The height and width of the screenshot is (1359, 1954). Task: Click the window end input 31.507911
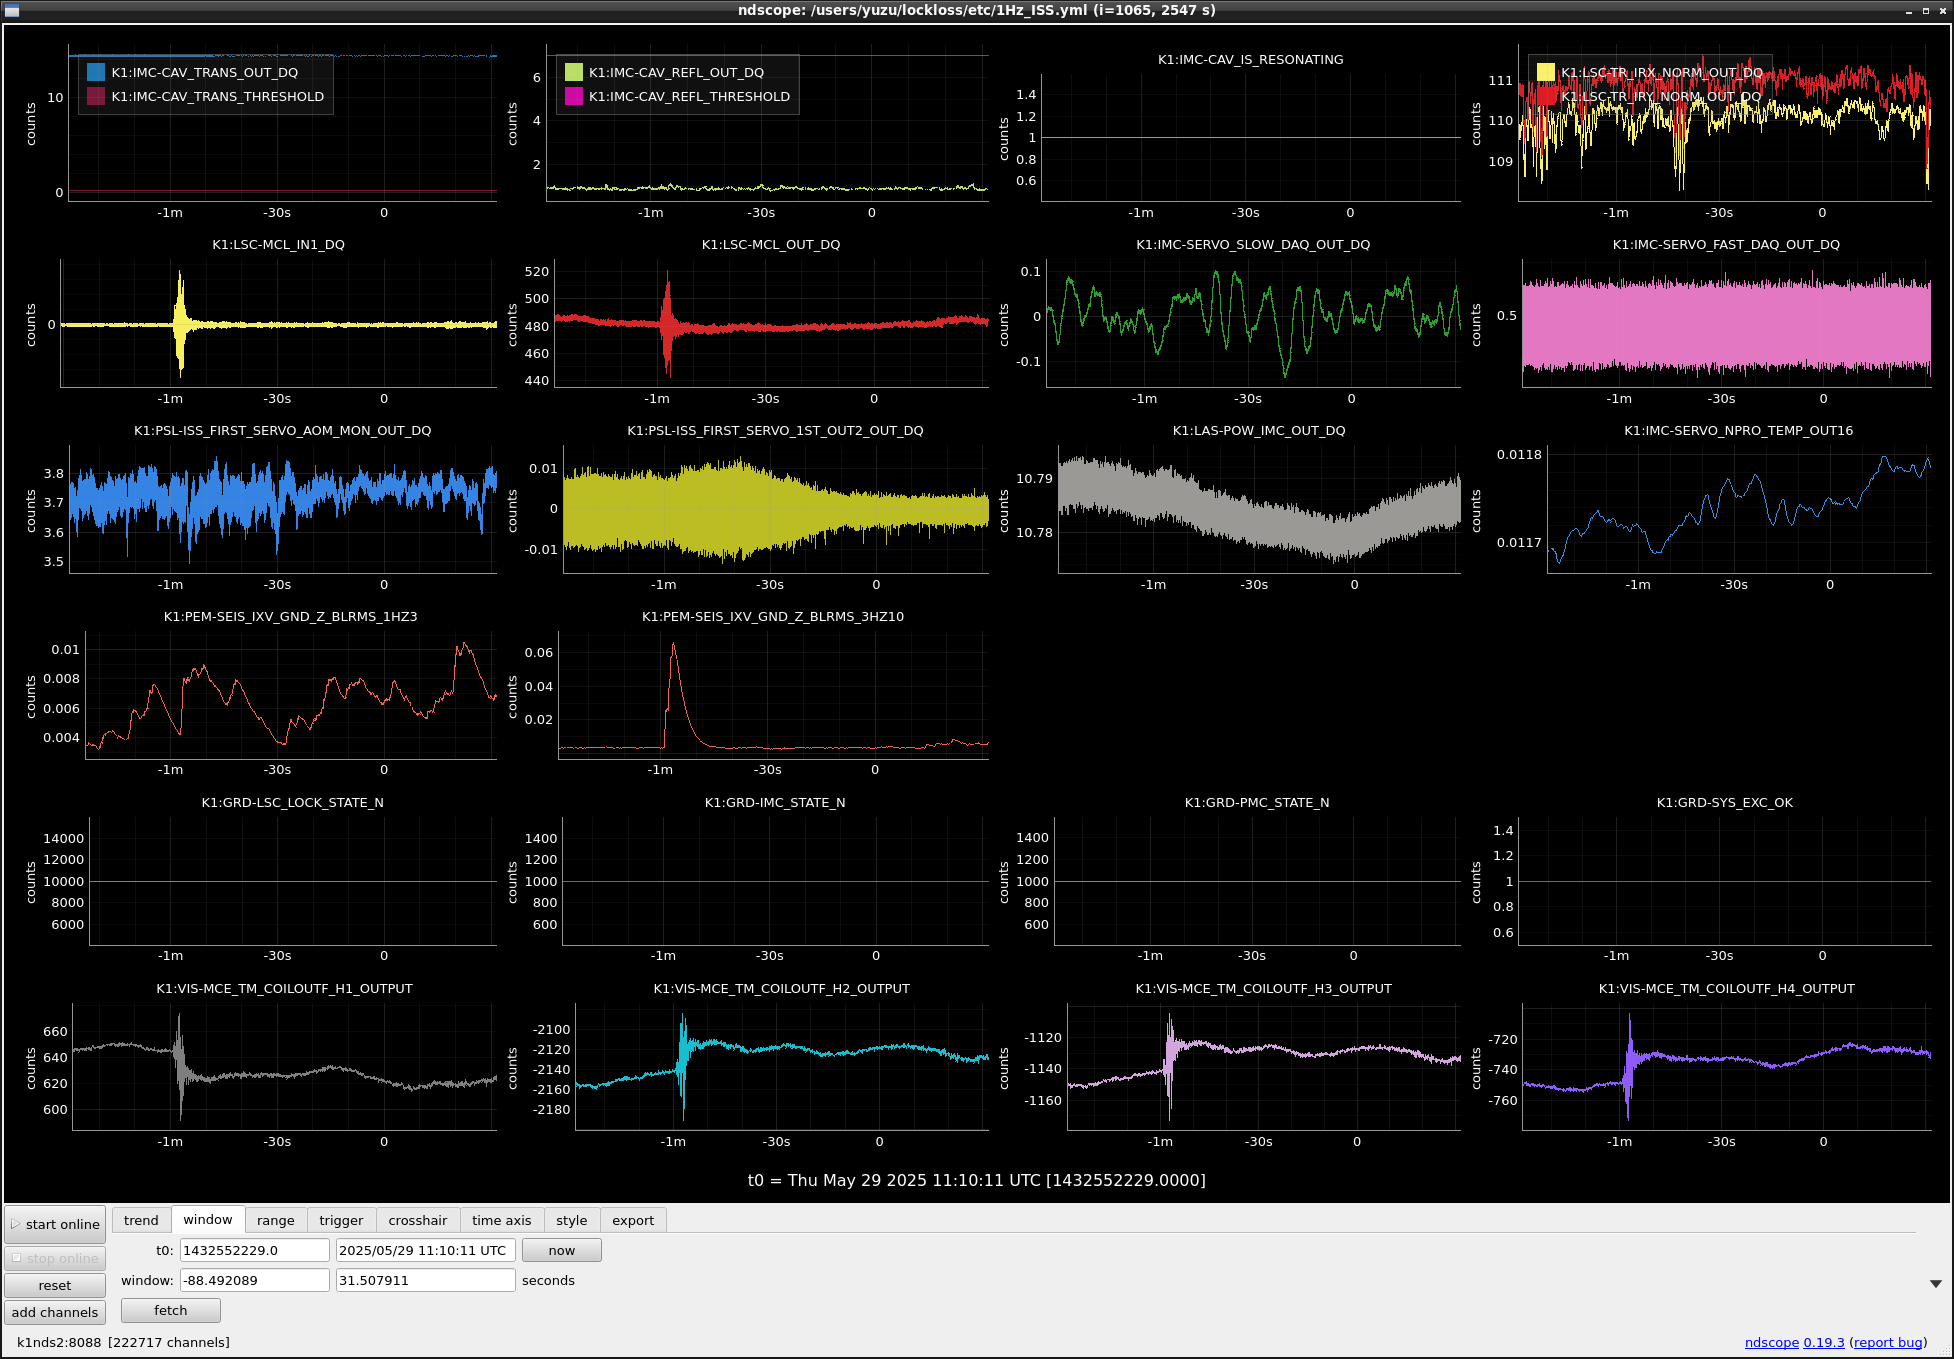[425, 1280]
